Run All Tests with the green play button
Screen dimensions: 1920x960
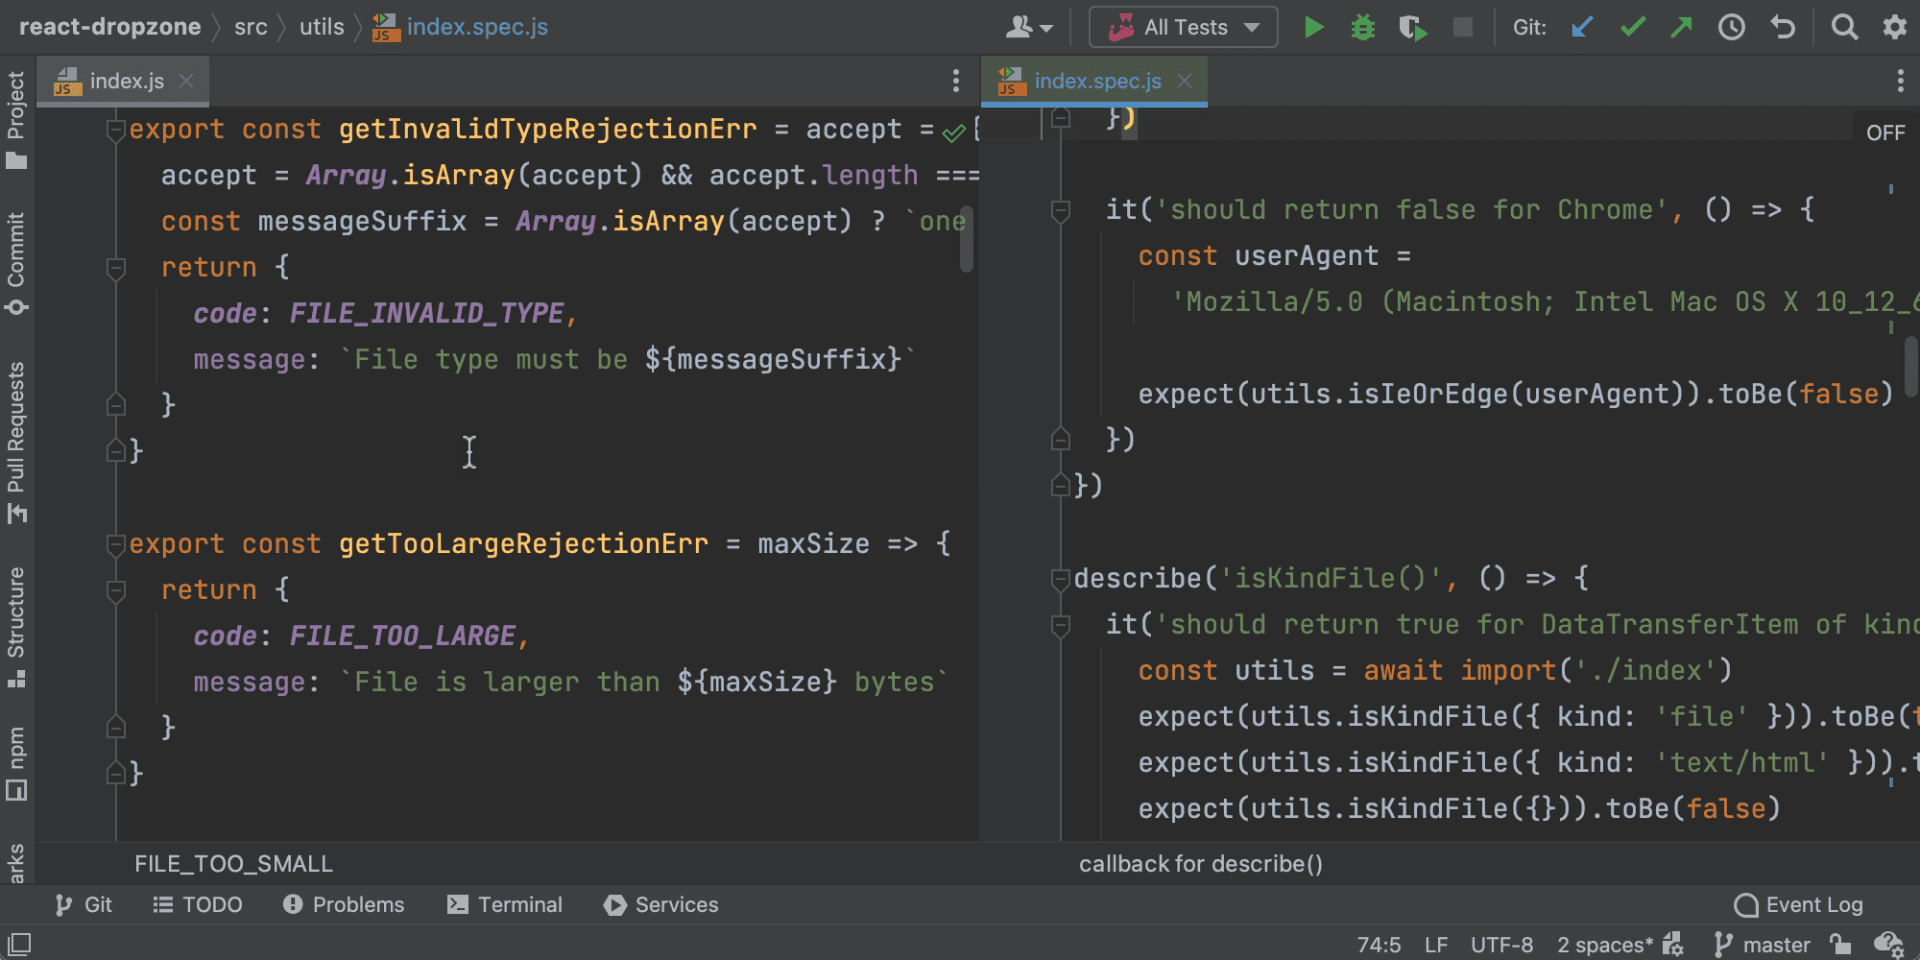(1314, 27)
